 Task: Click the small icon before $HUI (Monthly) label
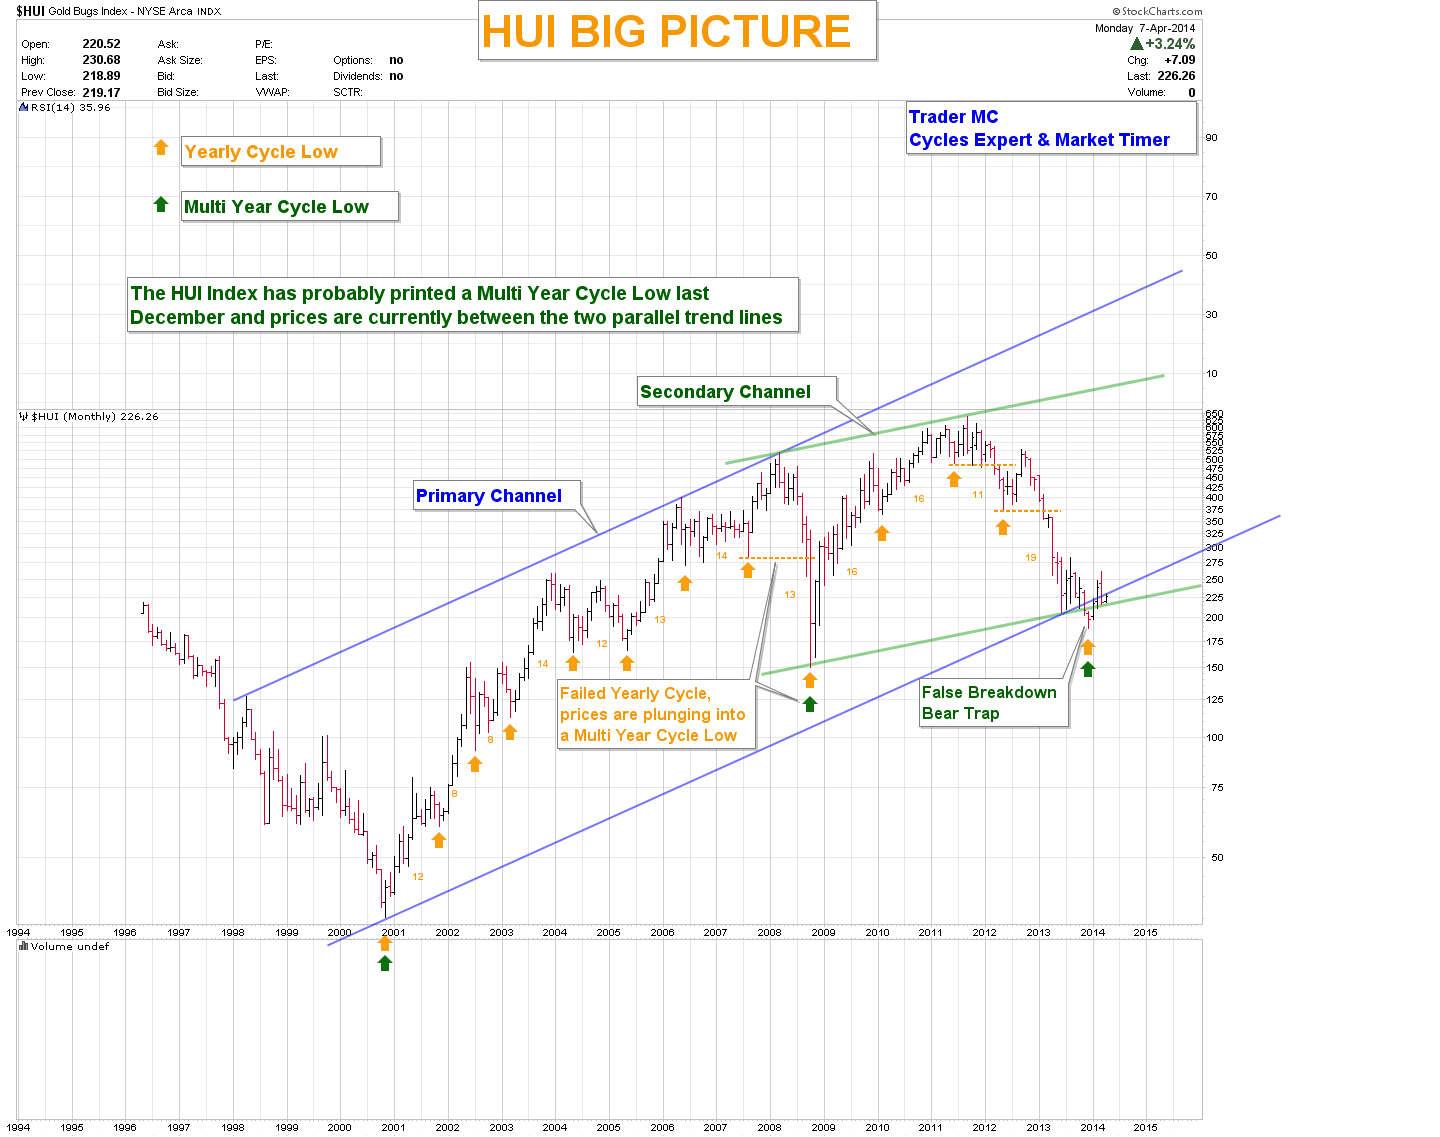[x=24, y=416]
